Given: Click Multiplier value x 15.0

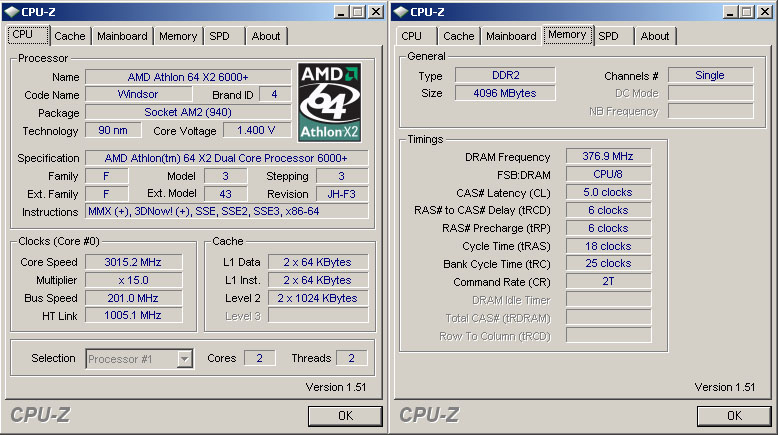Looking at the screenshot, I should tap(133, 280).
